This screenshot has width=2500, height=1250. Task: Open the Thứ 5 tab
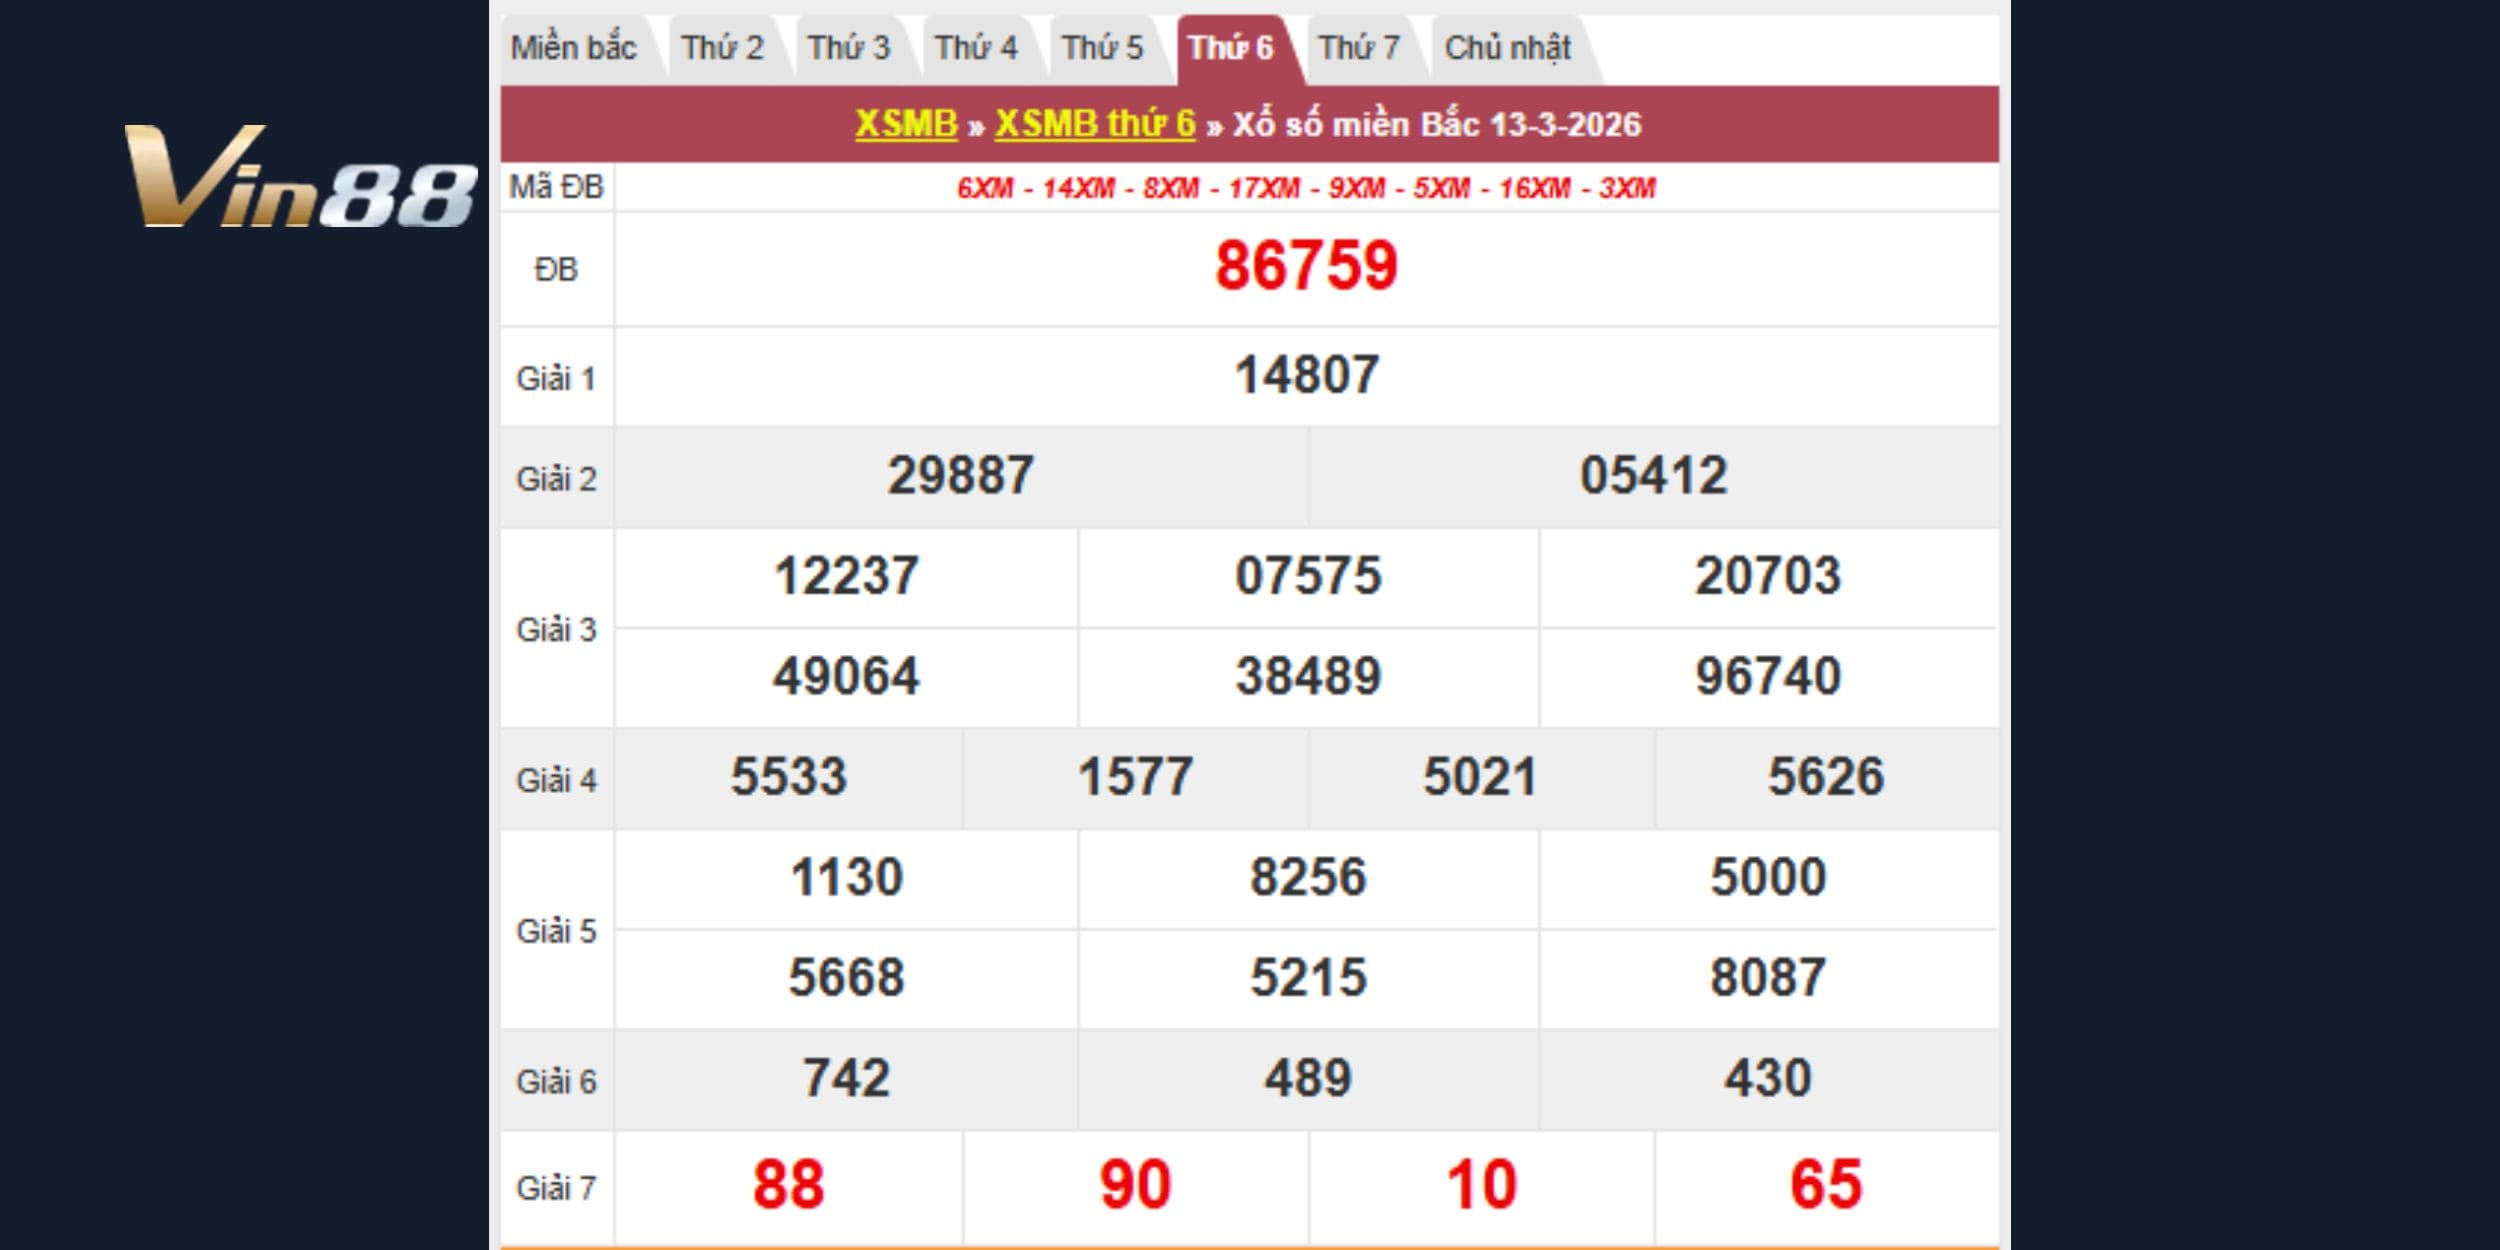click(x=1102, y=48)
